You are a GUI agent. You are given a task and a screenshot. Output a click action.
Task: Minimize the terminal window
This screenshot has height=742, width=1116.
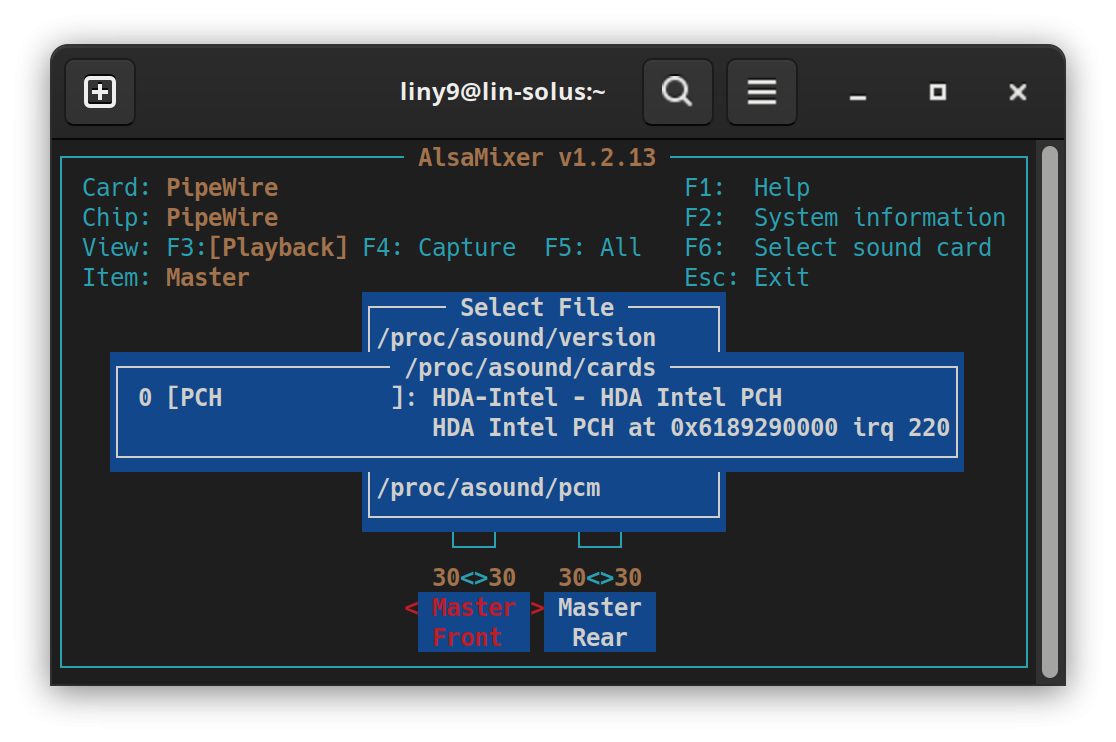click(857, 93)
